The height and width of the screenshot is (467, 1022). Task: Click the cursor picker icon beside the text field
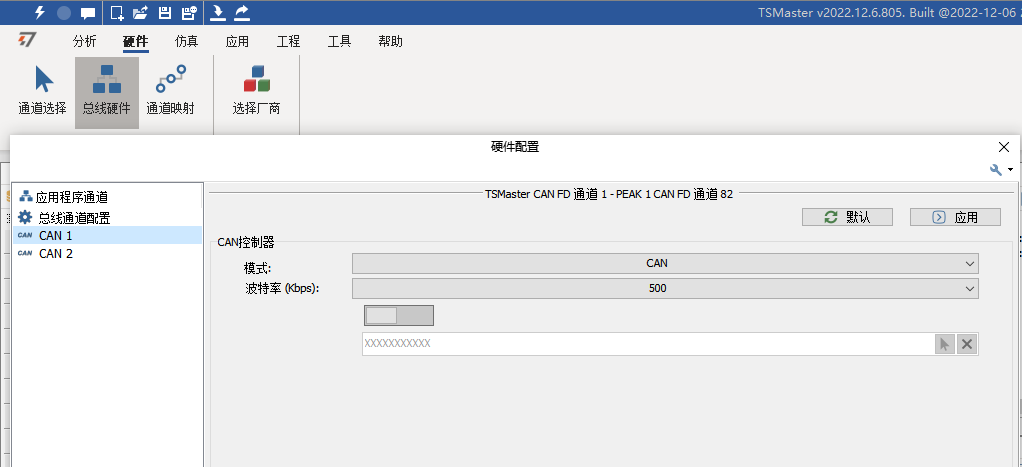click(944, 344)
